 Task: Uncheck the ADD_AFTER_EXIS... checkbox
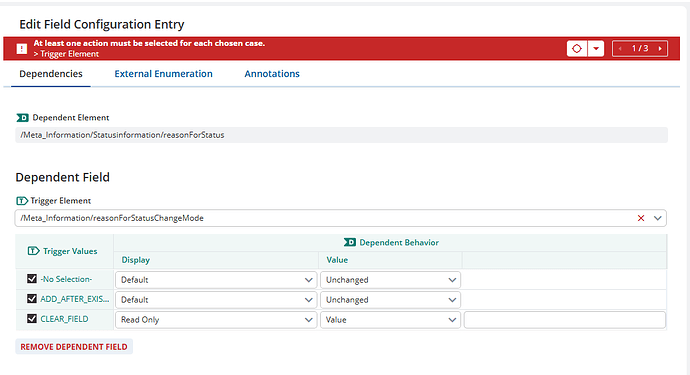(32, 298)
